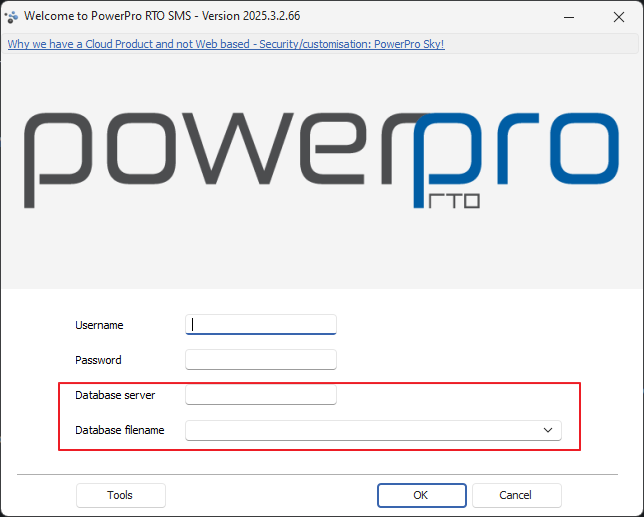The image size is (644, 517).
Task: Close the PowerPro login window
Action: pyautogui.click(x=619, y=17)
